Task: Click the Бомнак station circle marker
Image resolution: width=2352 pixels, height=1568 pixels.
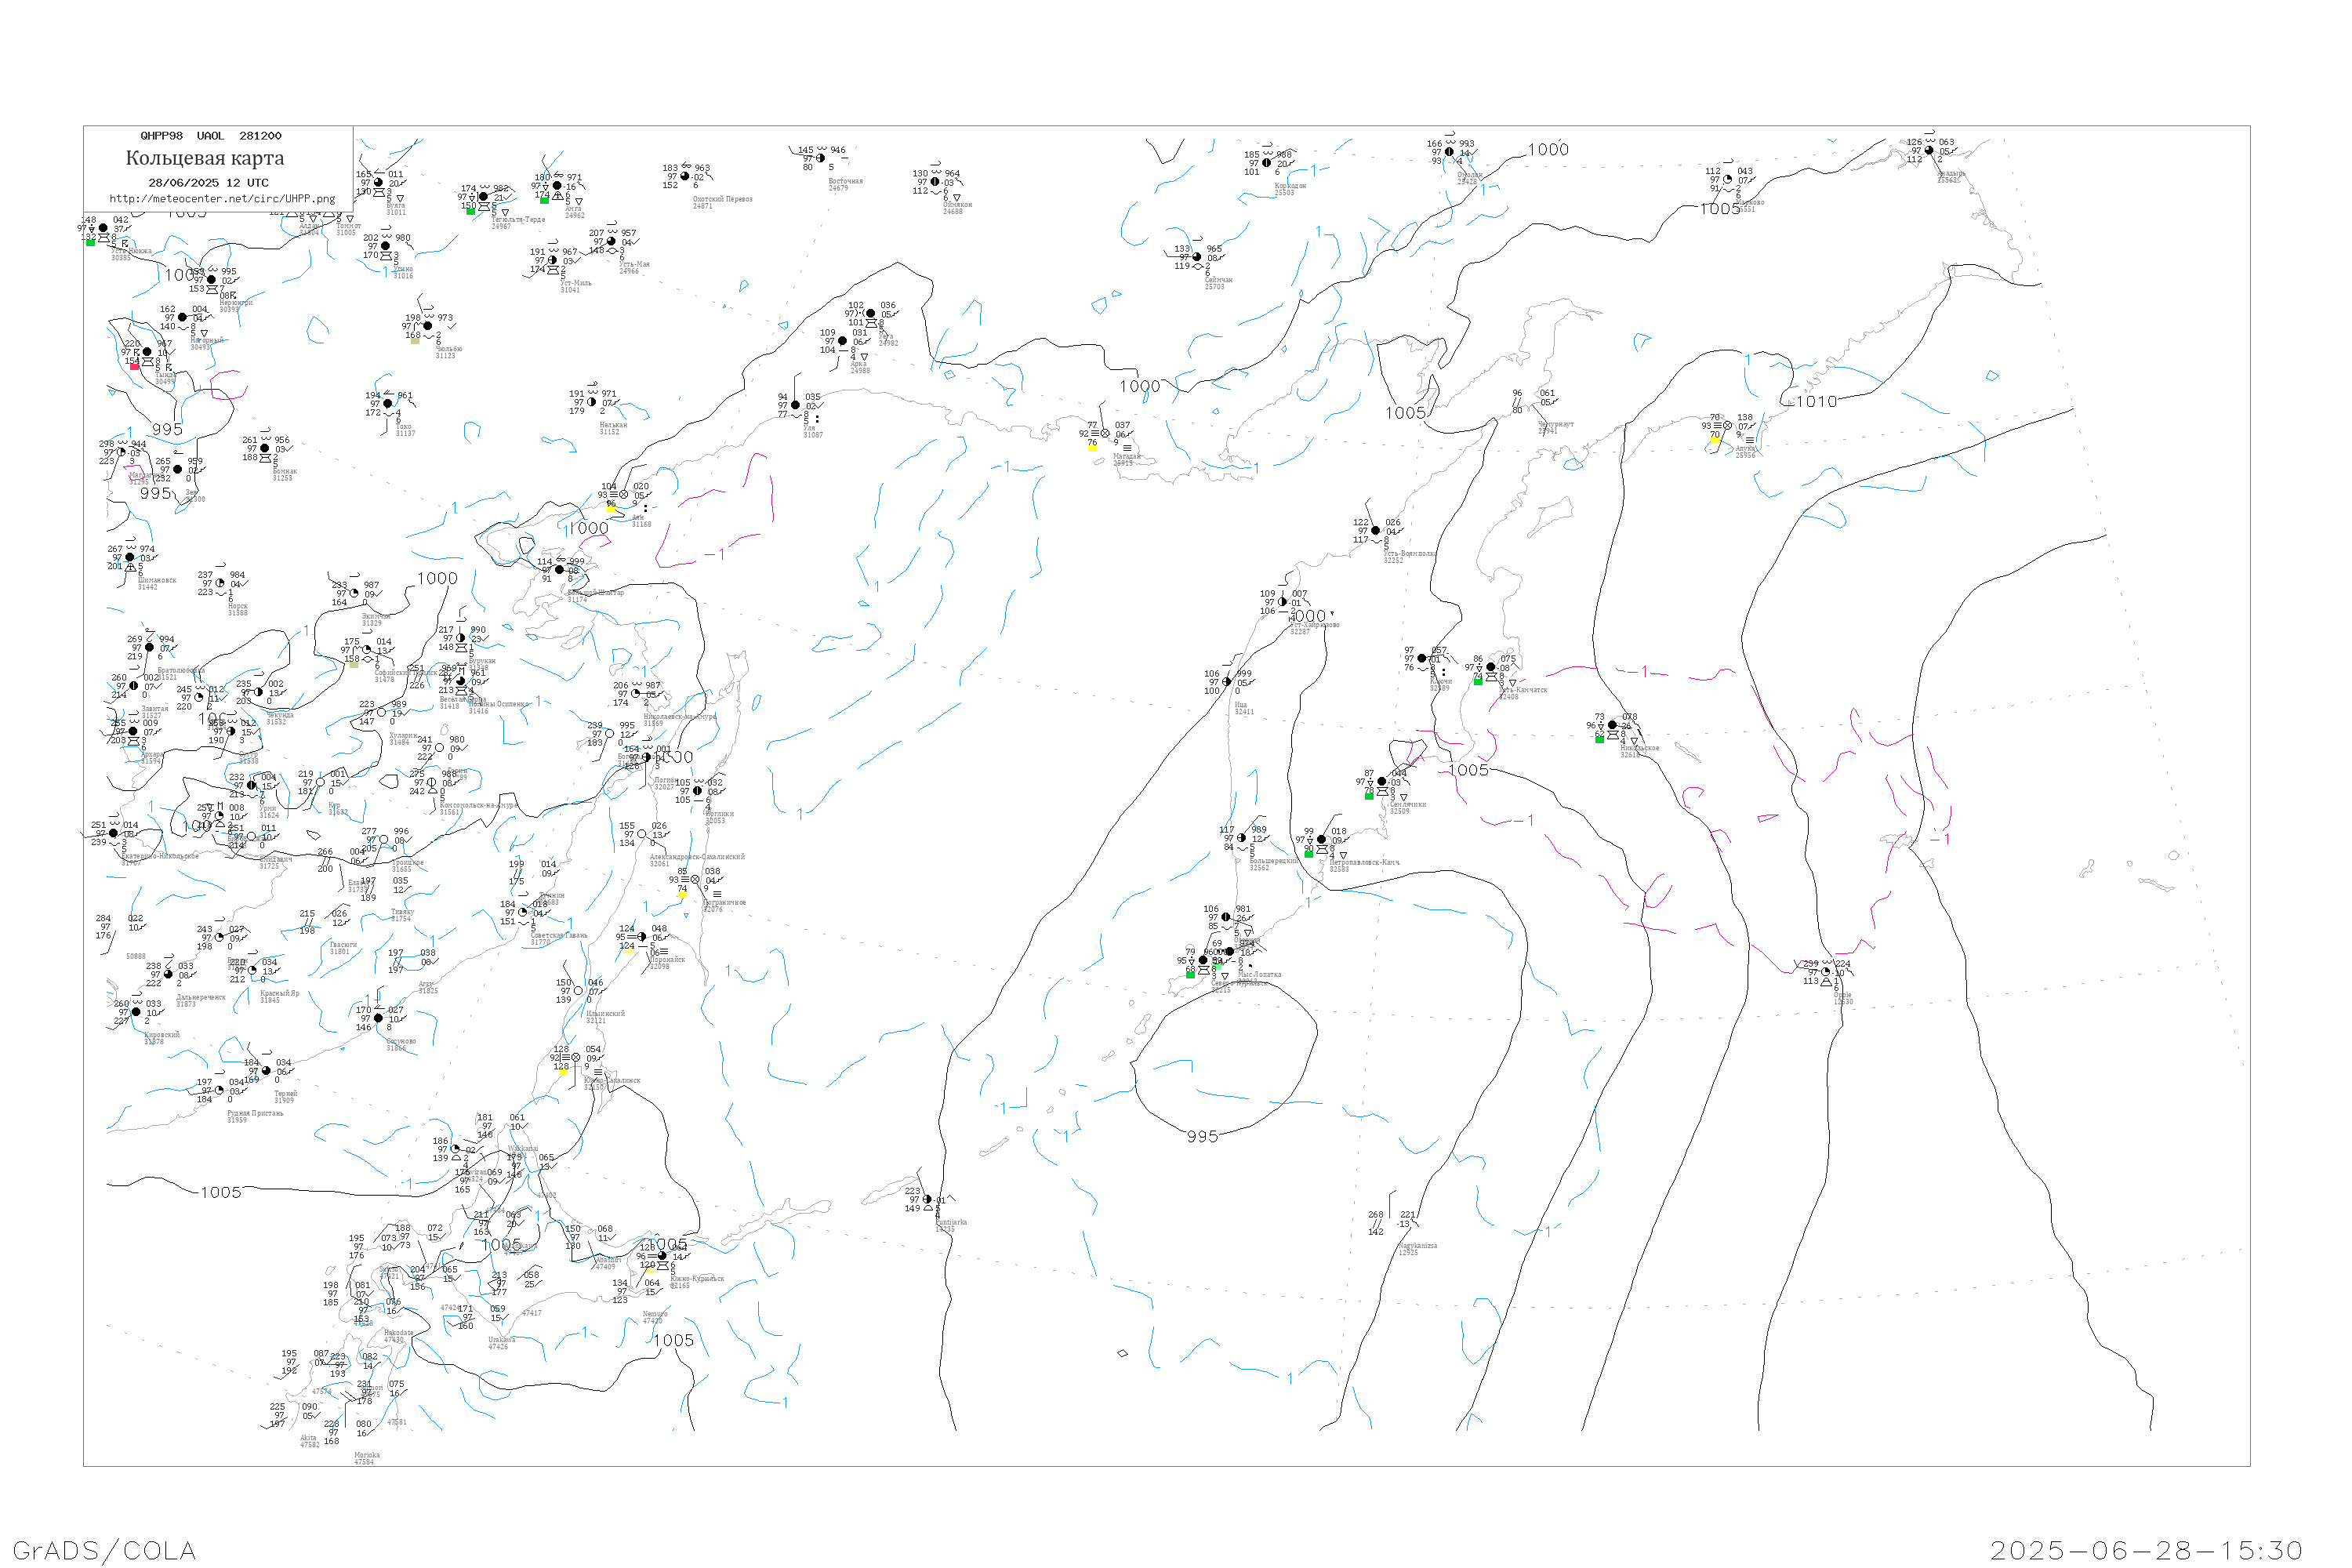Action: tap(265, 449)
